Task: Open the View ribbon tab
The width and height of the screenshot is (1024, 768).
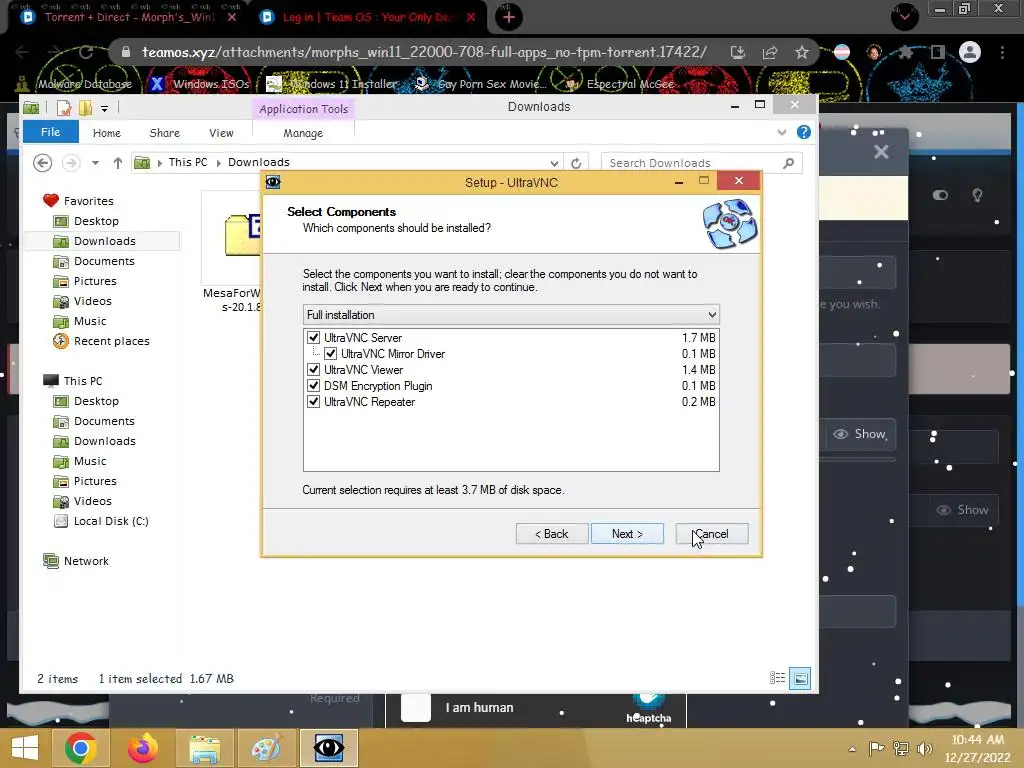Action: point(221,133)
